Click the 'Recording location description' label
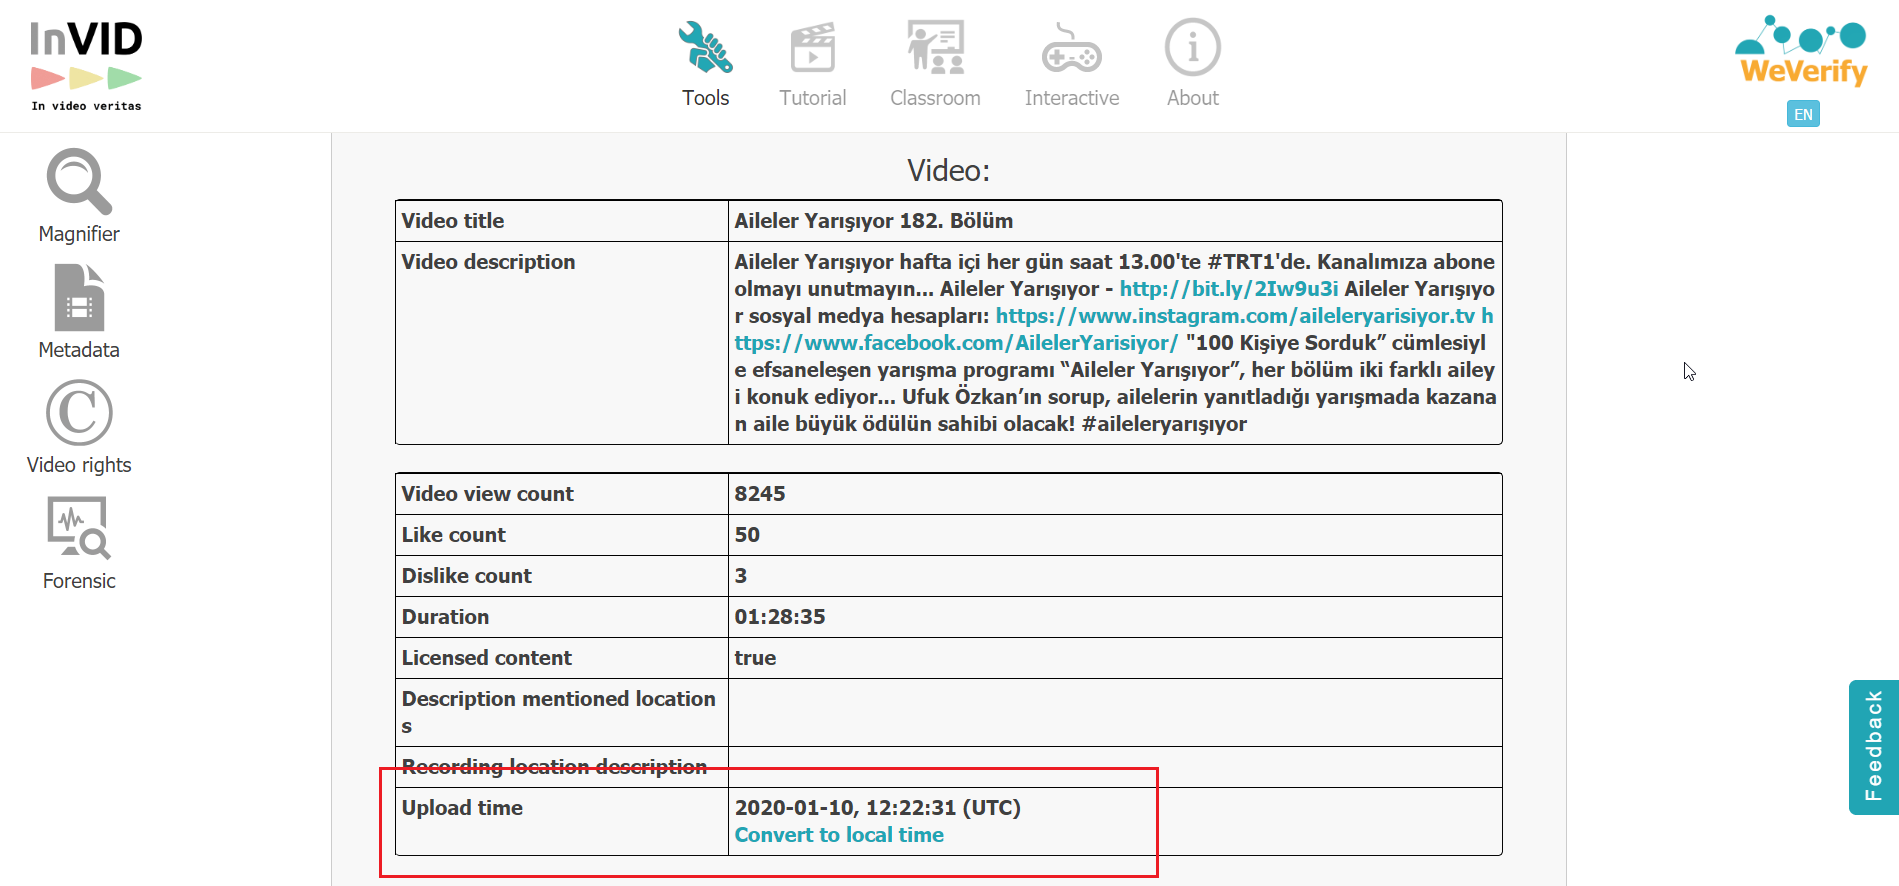 (x=554, y=767)
